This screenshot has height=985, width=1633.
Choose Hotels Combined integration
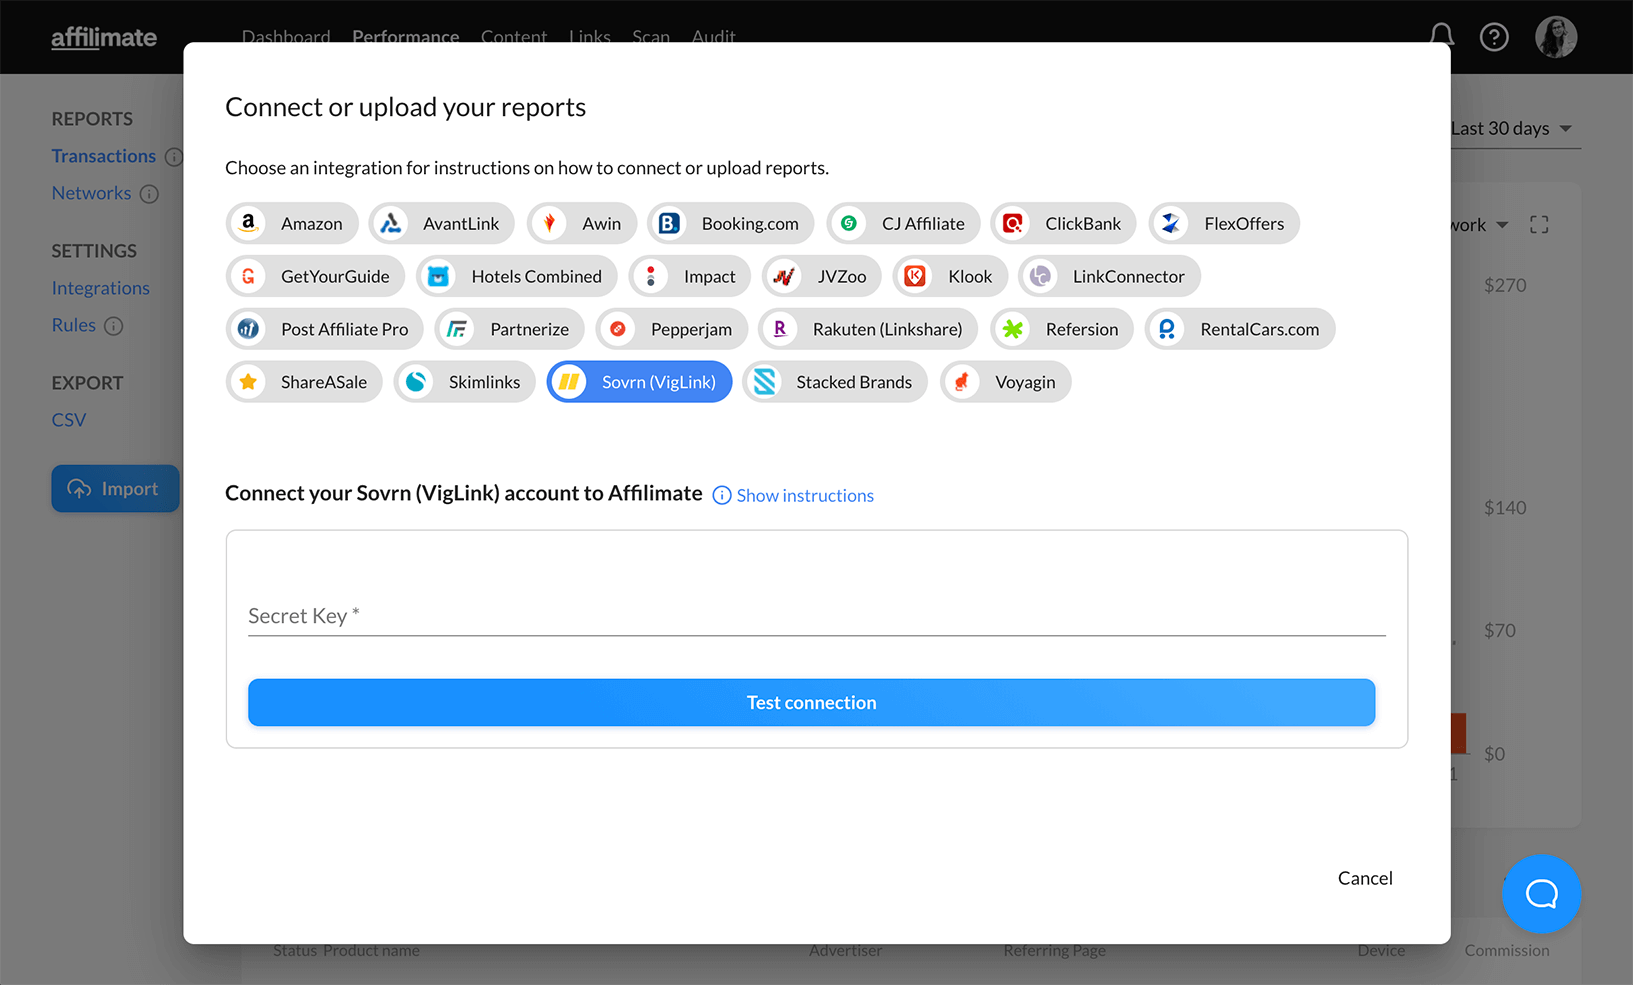517,276
